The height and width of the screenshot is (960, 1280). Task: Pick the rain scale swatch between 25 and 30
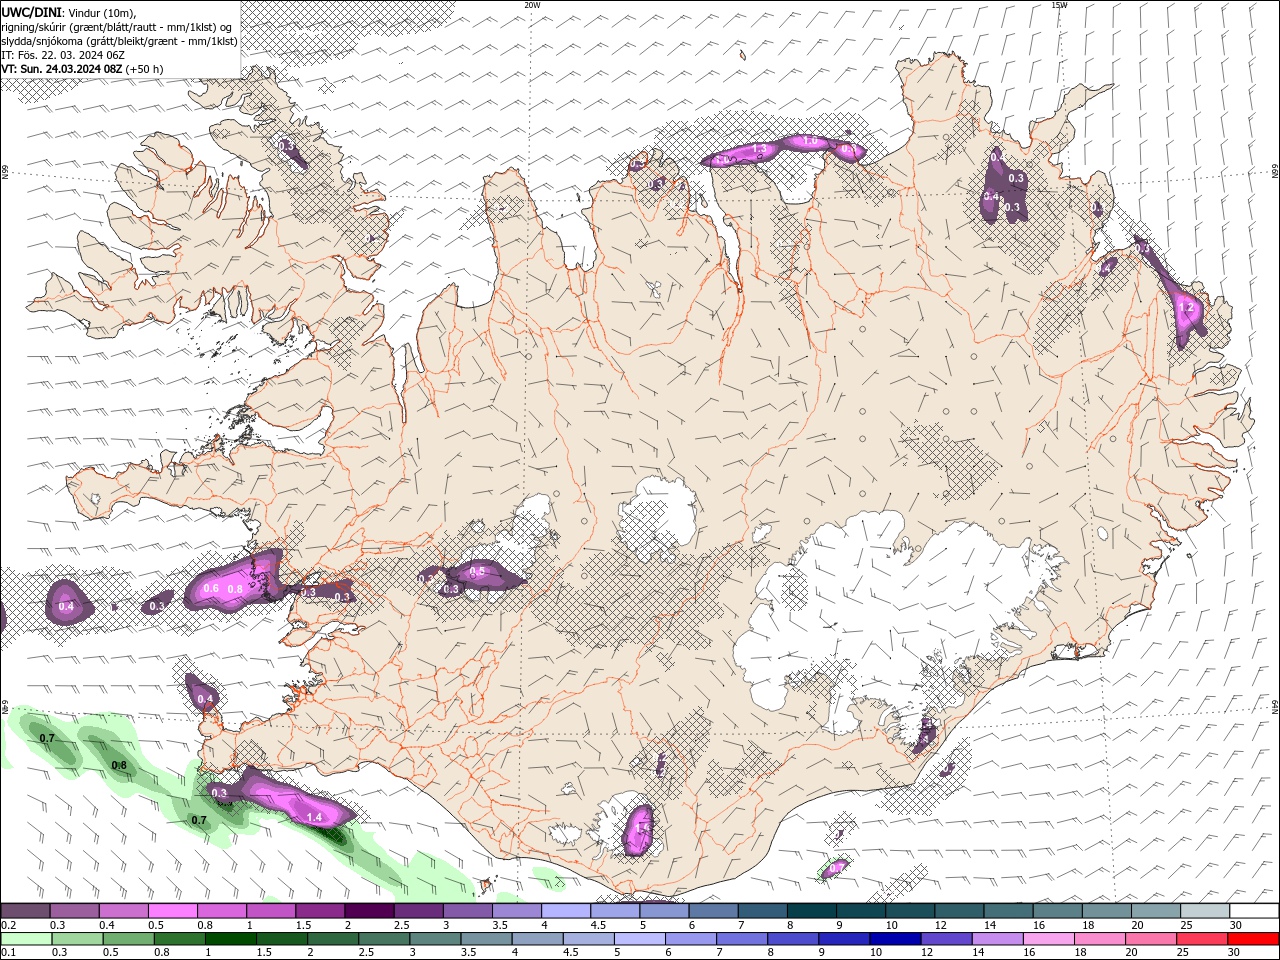[x=1200, y=939]
